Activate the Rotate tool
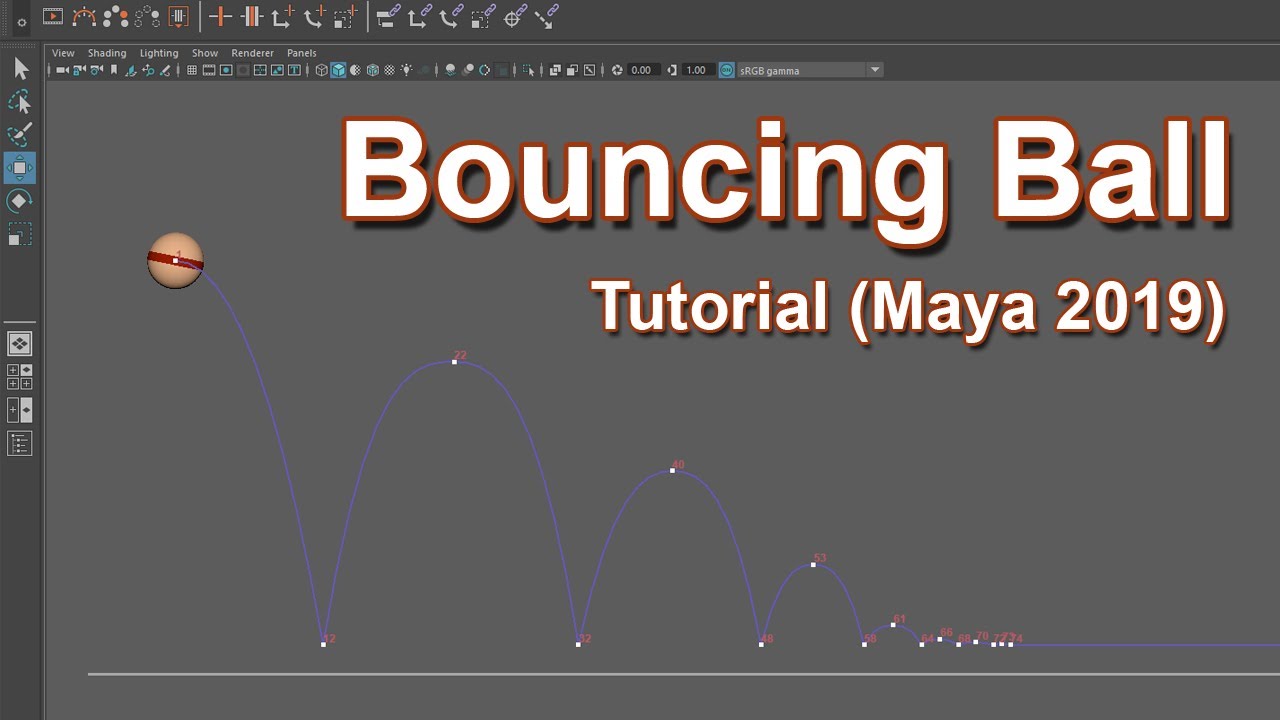 20,201
